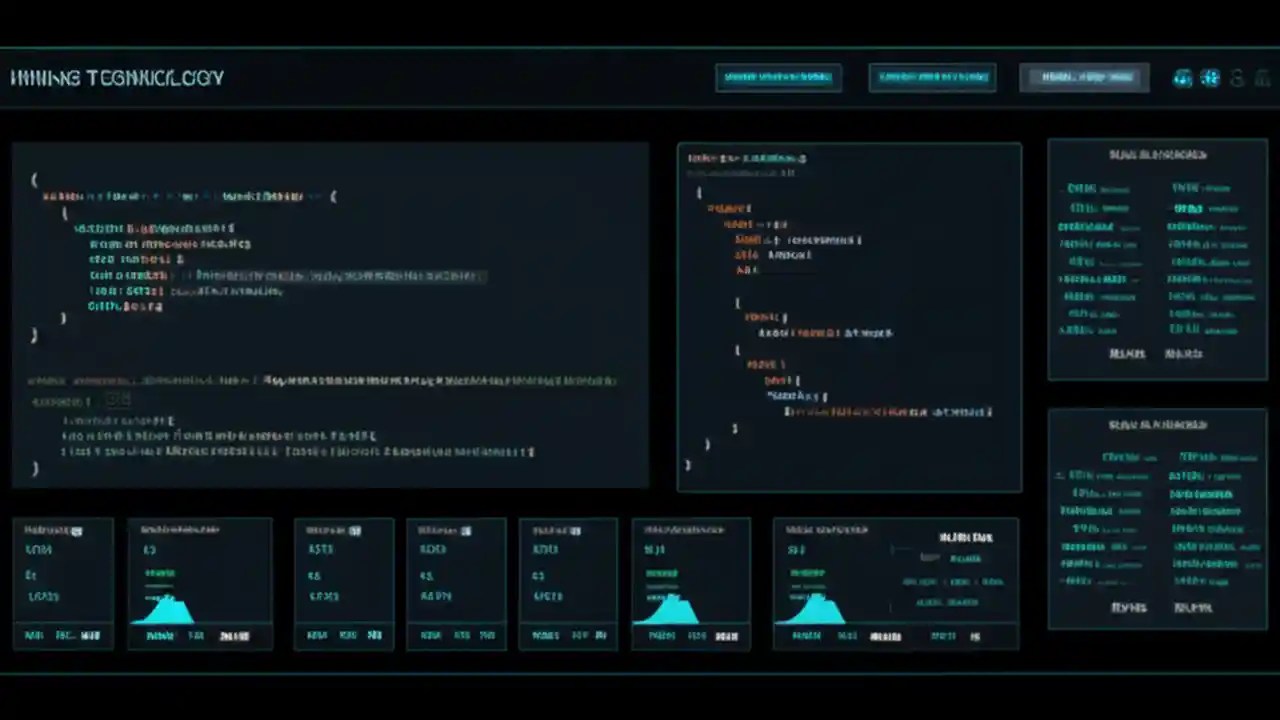Click the small icon on the first metric card
This screenshot has height=720, width=1280.
[x=76, y=529]
